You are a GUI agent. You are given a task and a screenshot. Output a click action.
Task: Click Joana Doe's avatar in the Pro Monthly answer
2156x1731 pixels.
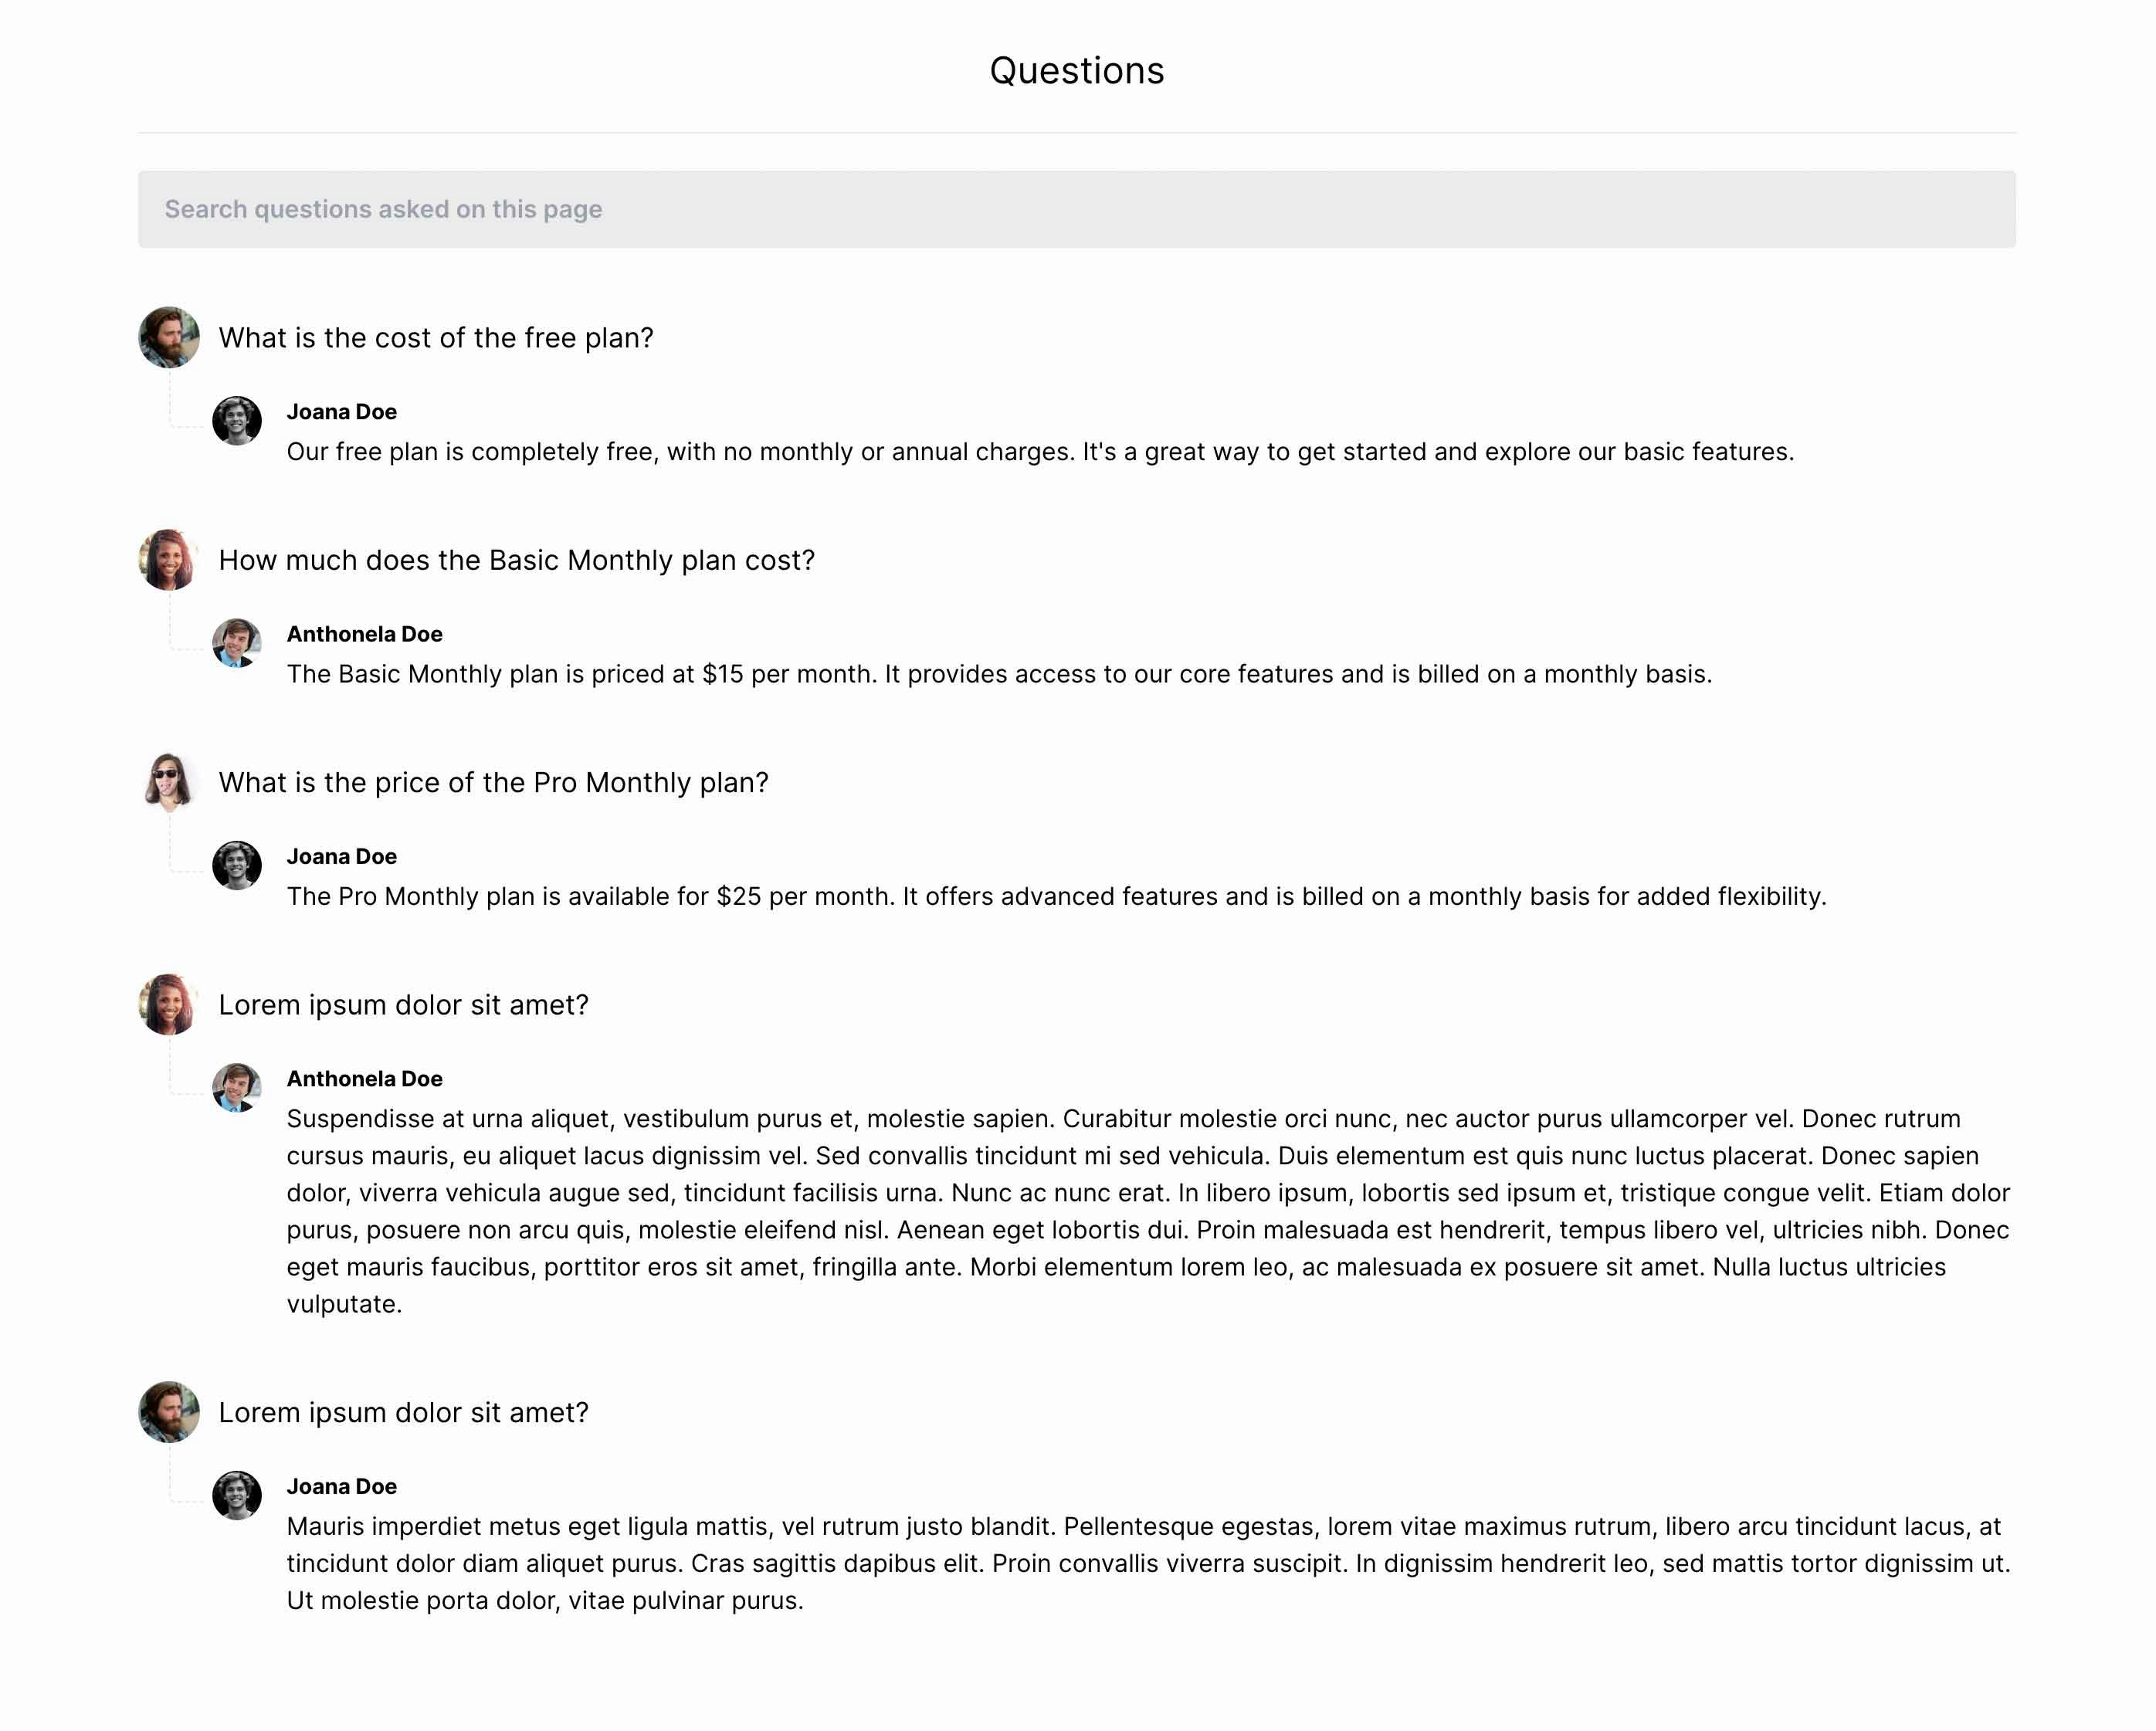[237, 865]
